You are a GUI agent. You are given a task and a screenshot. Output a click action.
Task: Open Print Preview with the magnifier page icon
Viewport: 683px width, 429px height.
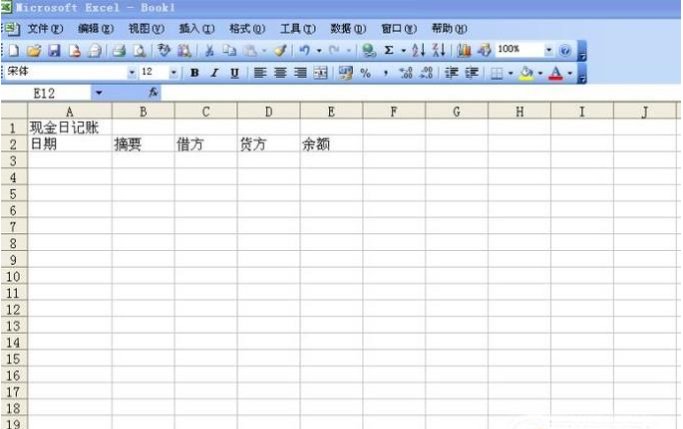[x=139, y=51]
